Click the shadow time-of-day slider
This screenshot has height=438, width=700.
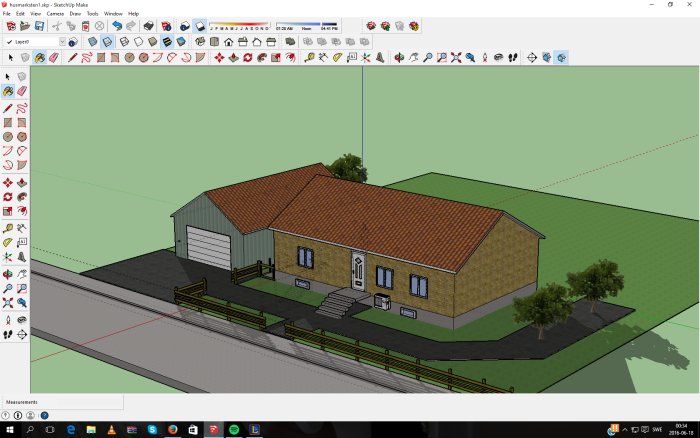tap(307, 26)
